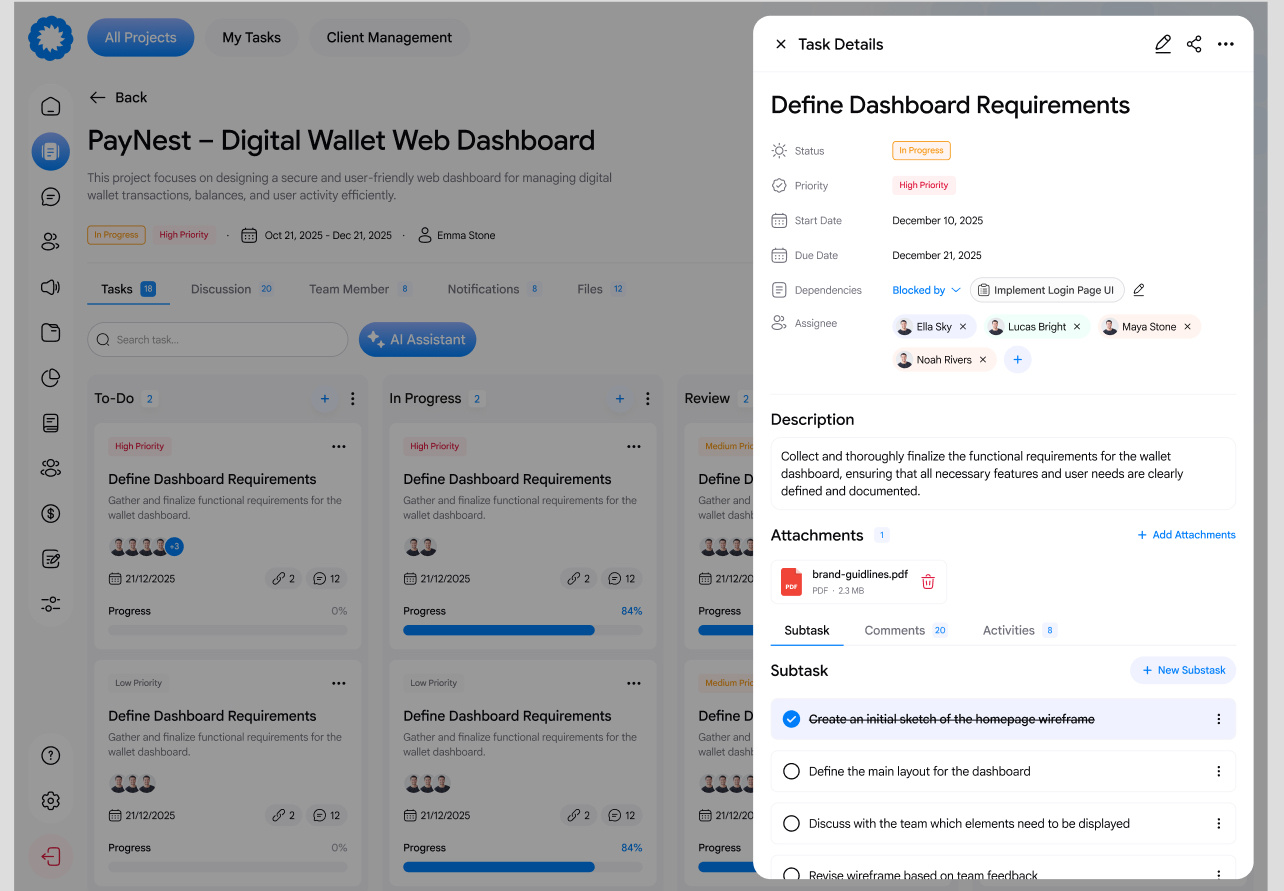Screen dimensions: 1284x891
Task: Edit the task with the pencil icon
Action: pos(1162,44)
